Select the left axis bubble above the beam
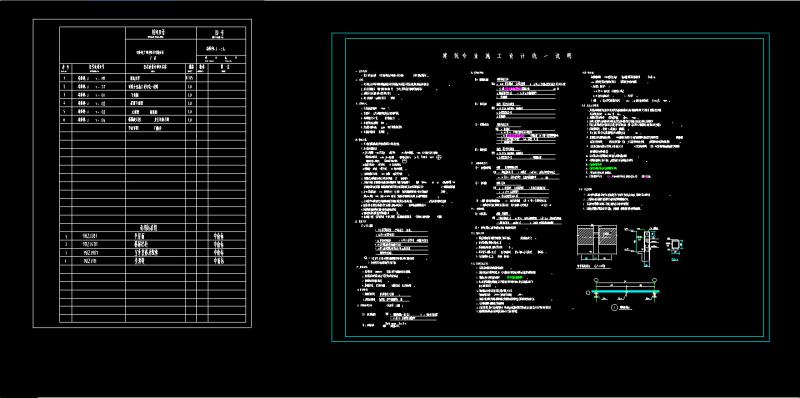This screenshot has width=800, height=398. coord(595,280)
